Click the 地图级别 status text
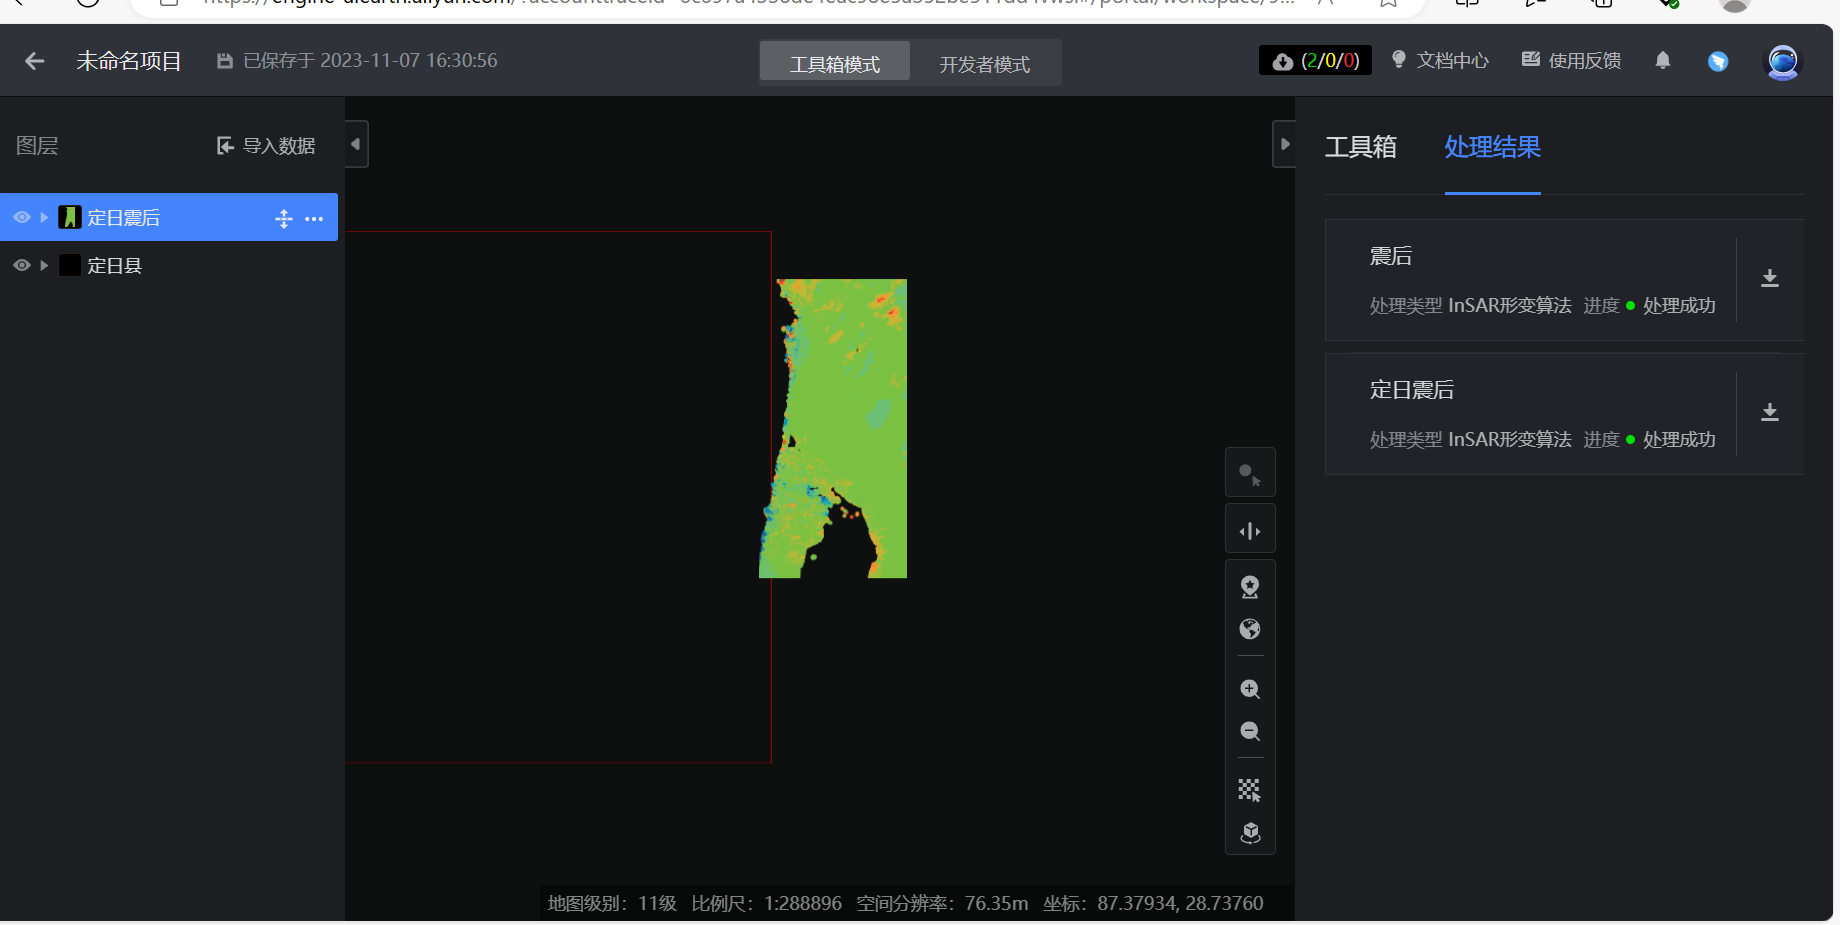This screenshot has height=925, width=1840. pos(612,904)
